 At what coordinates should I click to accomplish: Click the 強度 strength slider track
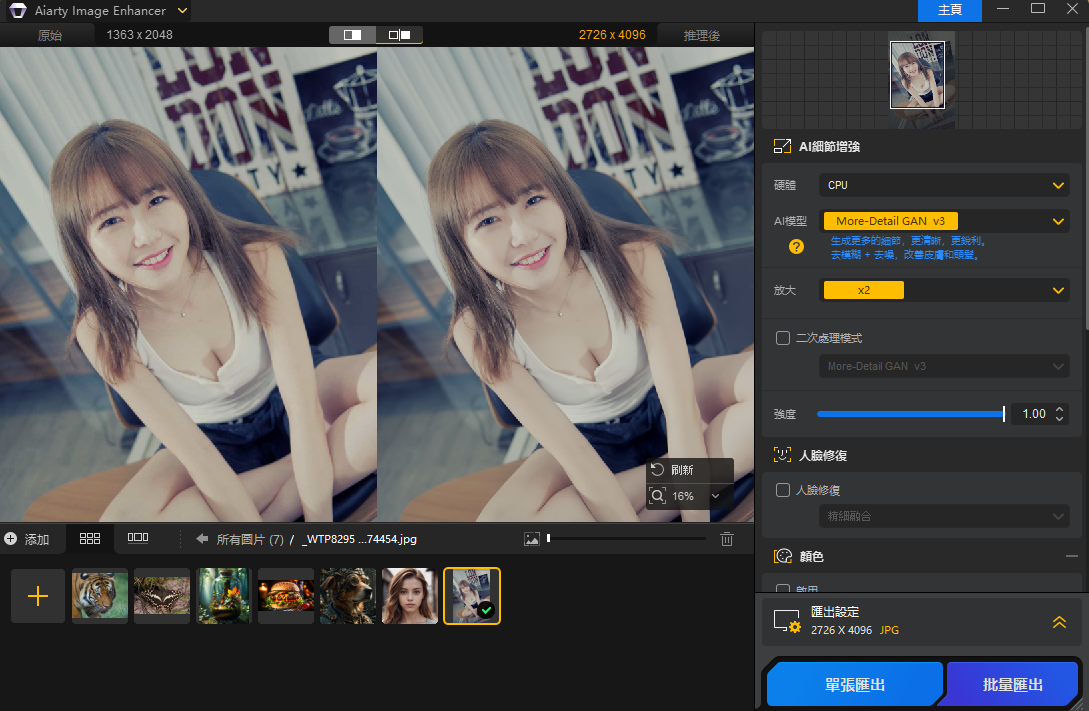tap(909, 414)
